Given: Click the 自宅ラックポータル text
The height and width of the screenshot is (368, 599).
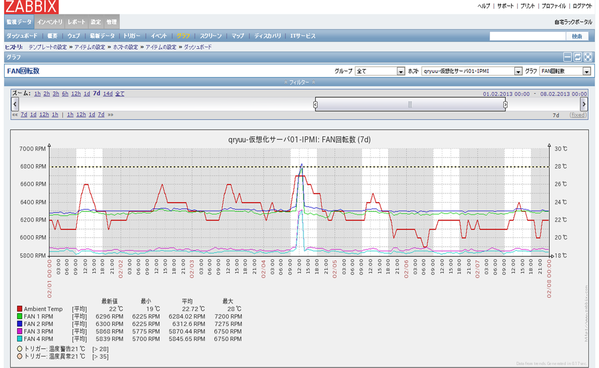Looking at the screenshot, I should pos(573,22).
